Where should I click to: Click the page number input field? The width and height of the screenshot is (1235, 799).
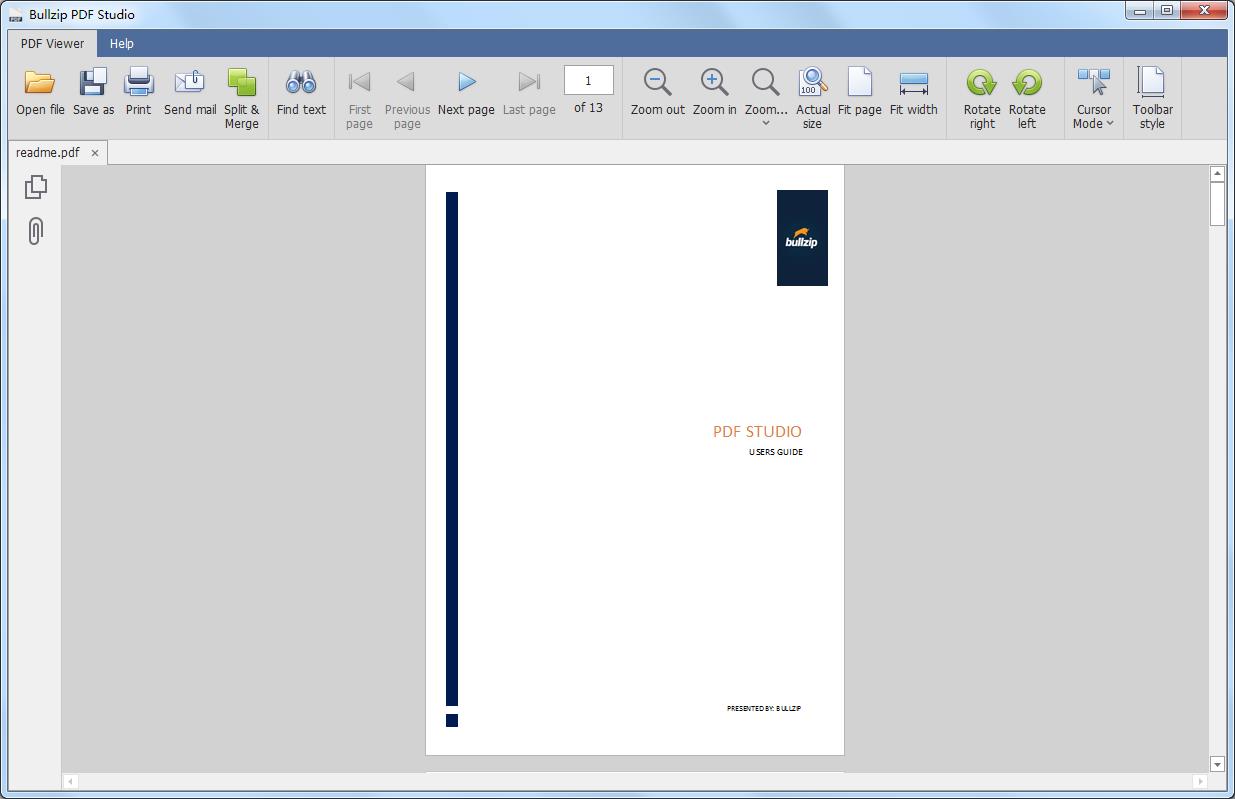tap(588, 81)
